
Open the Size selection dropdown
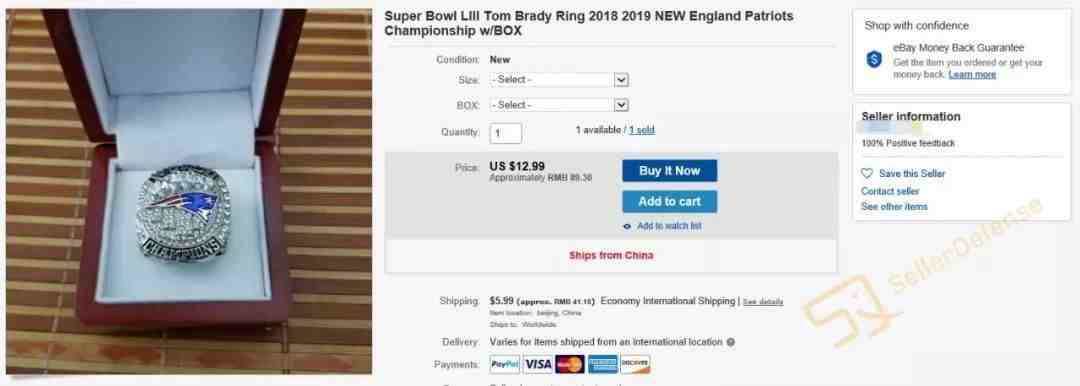click(559, 80)
